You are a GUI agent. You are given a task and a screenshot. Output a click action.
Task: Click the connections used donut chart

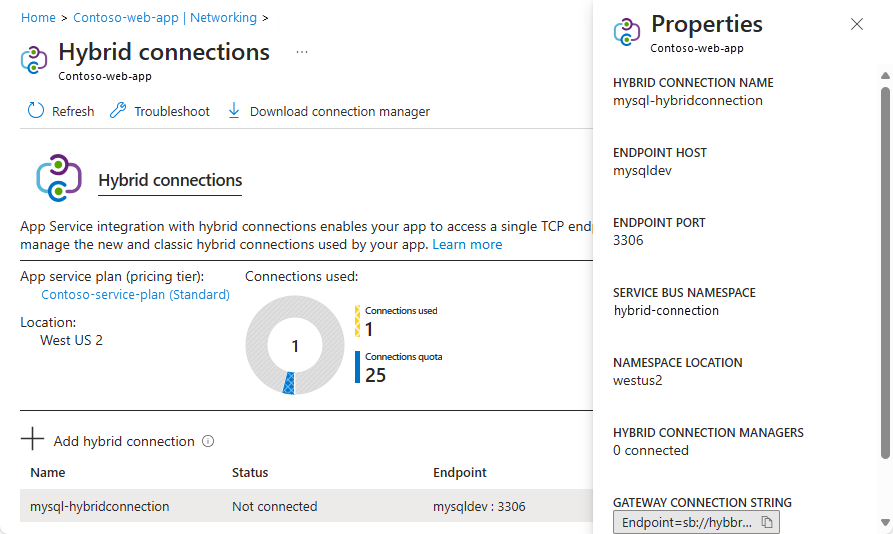coord(294,346)
